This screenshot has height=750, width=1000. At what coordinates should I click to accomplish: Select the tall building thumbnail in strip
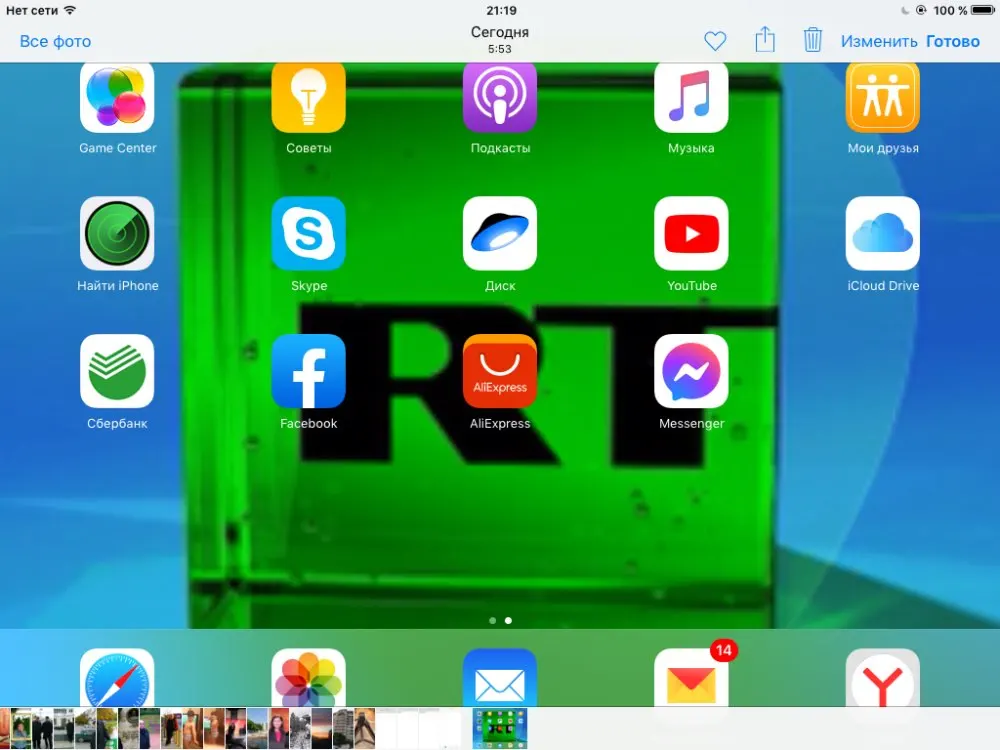343,728
